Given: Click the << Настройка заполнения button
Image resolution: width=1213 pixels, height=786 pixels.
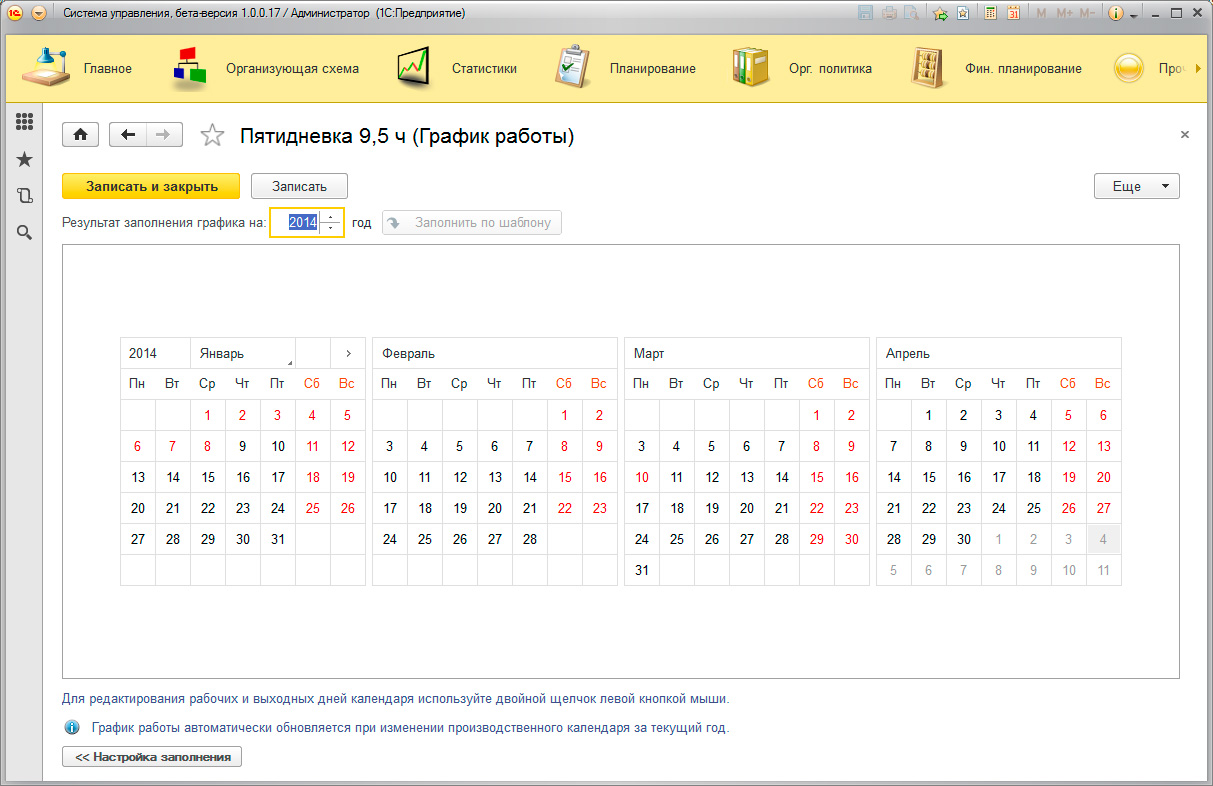Looking at the screenshot, I should point(152,757).
